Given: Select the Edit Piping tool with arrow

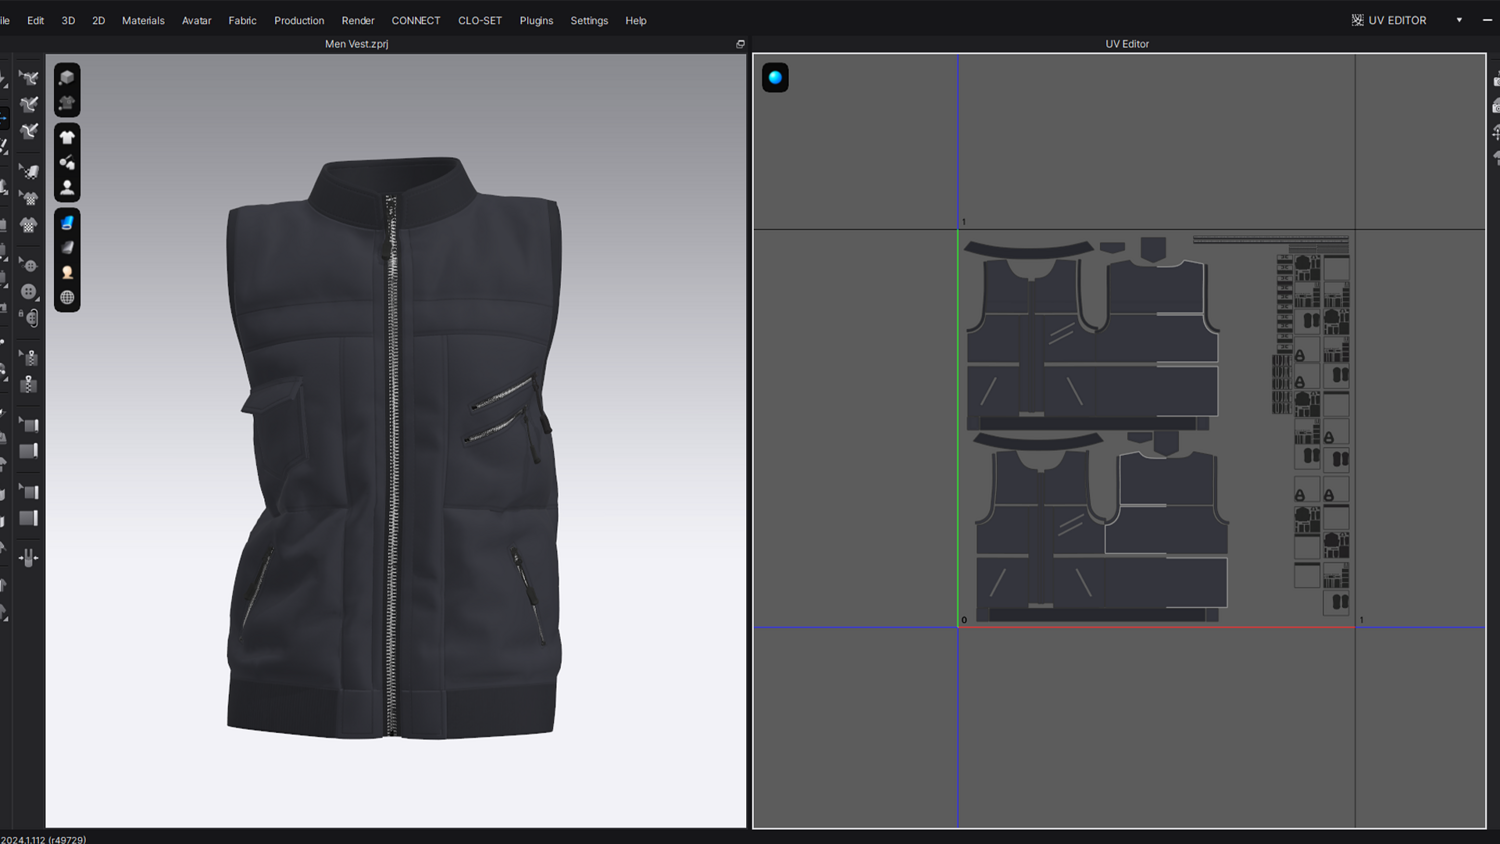Looking at the screenshot, I should tap(28, 492).
